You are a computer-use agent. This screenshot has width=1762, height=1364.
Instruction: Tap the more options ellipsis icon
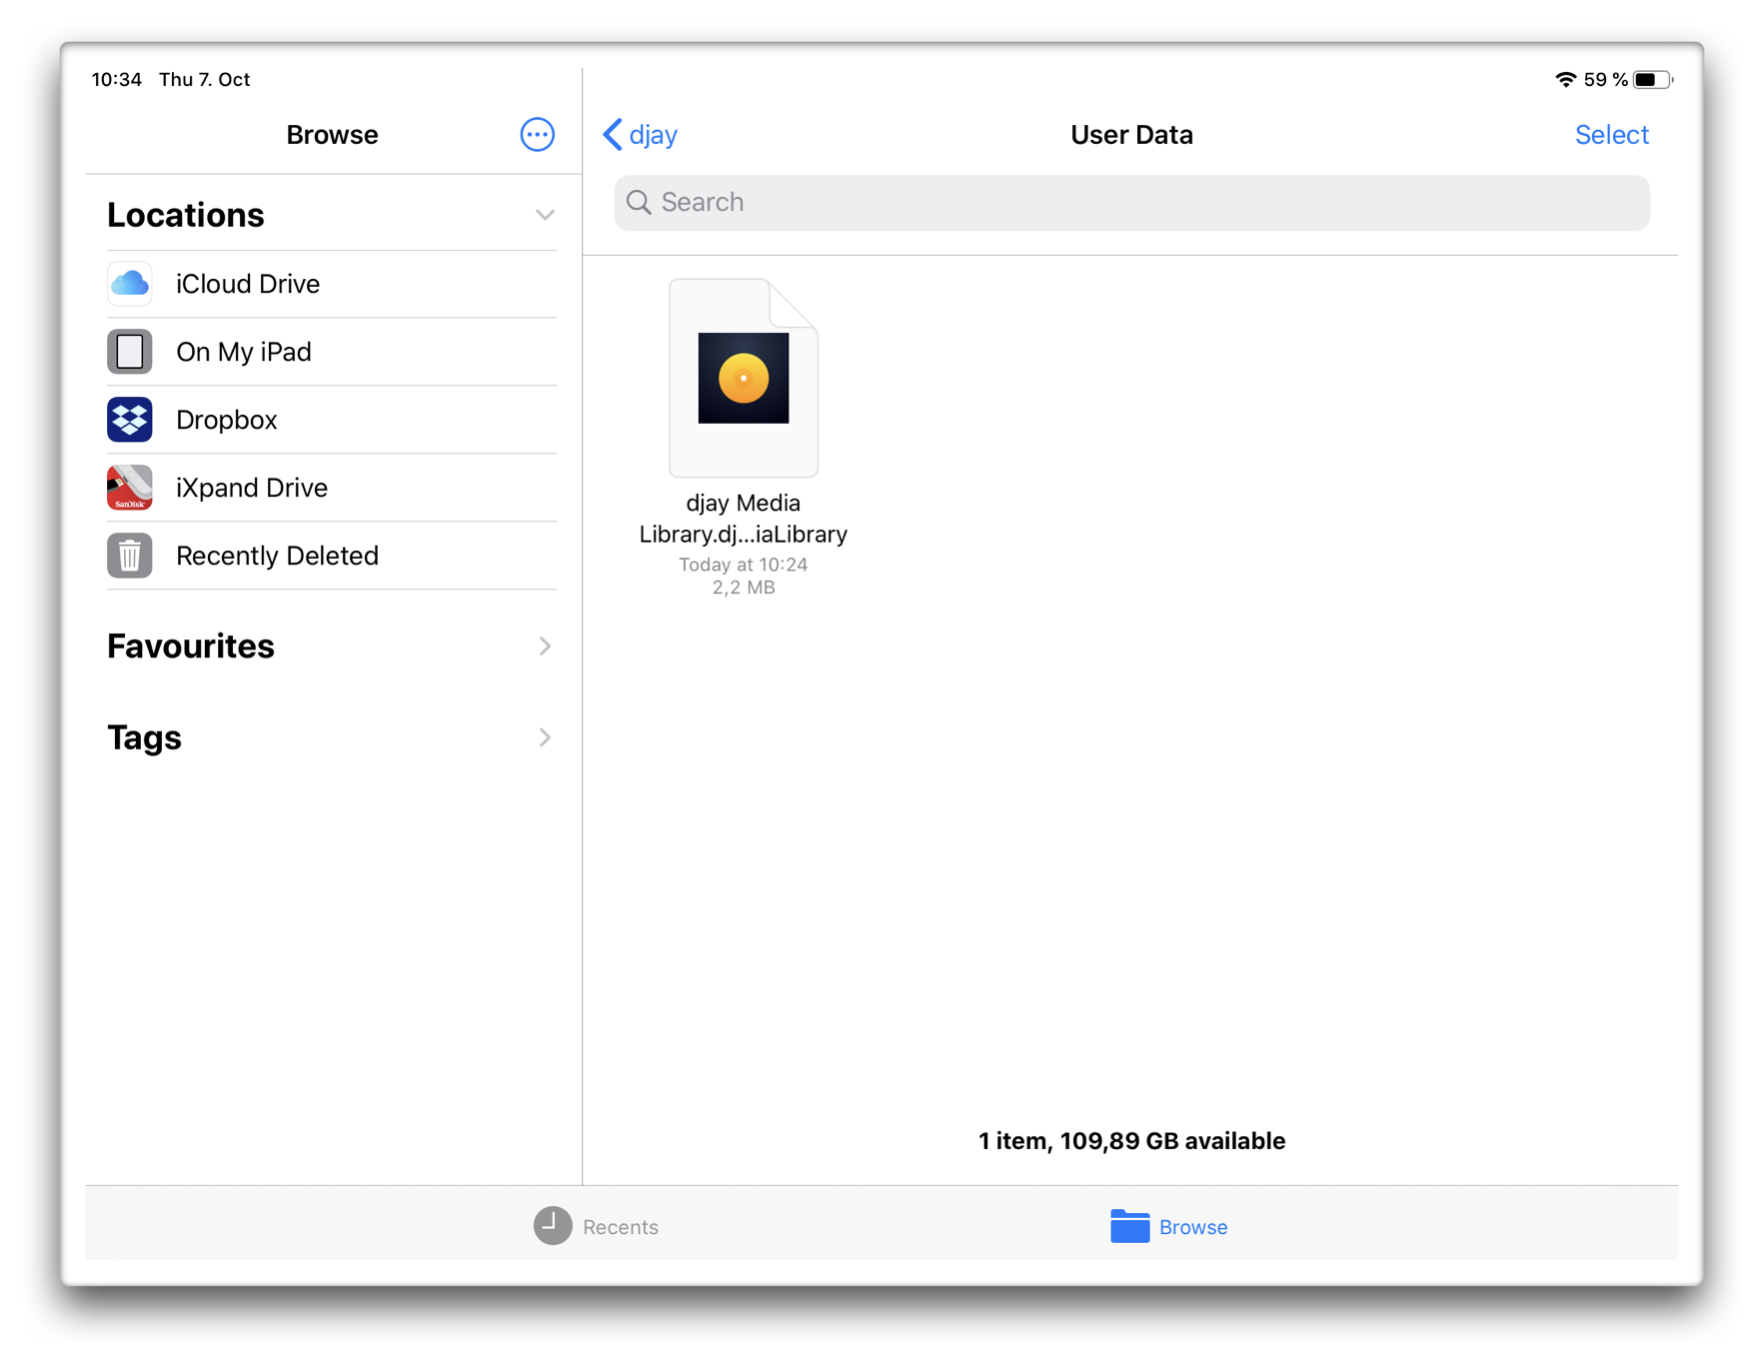[x=537, y=134]
